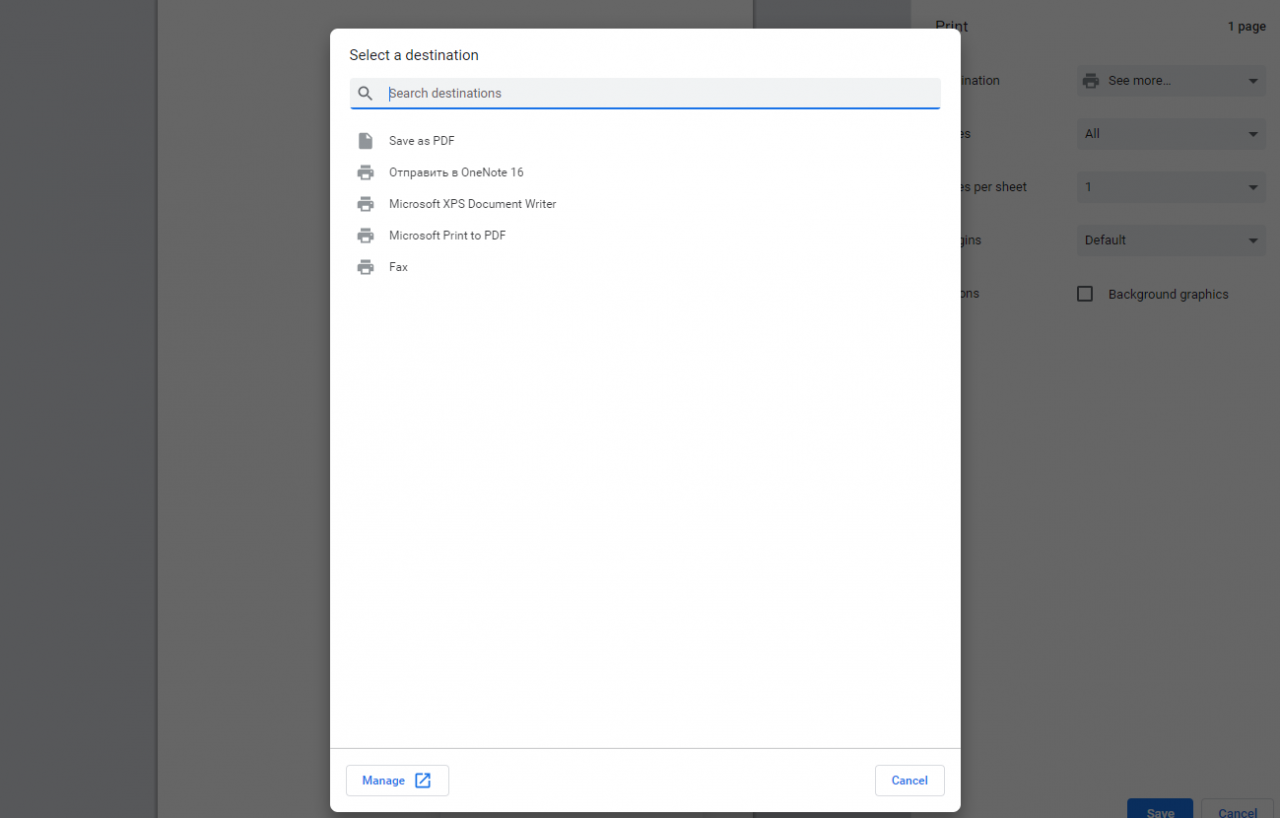Cancel the destination selection dialog

tap(909, 780)
